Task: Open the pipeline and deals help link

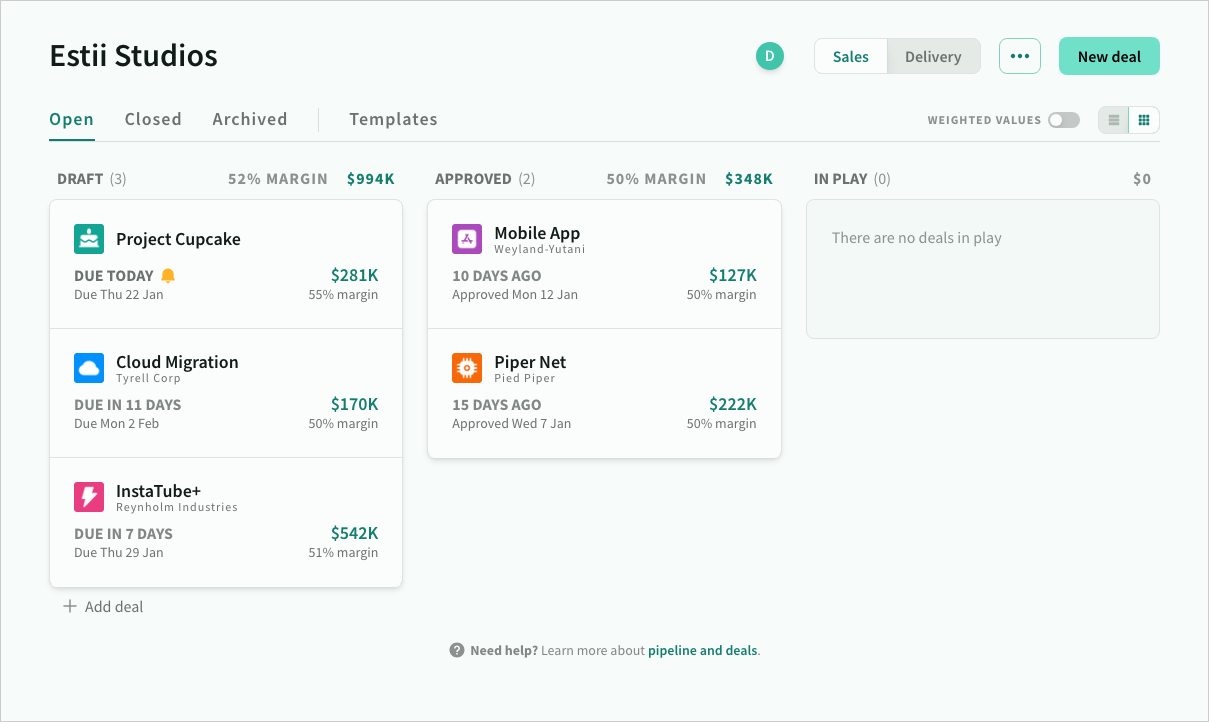Action: (x=702, y=650)
